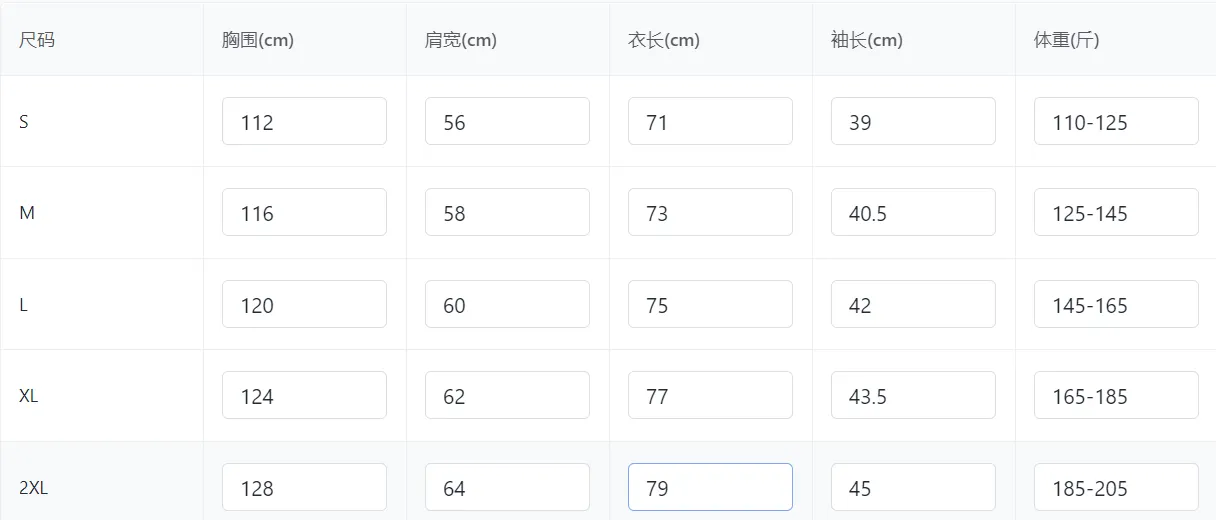Click the 尺码 column header
The image size is (1216, 520).
pyautogui.click(x=37, y=40)
